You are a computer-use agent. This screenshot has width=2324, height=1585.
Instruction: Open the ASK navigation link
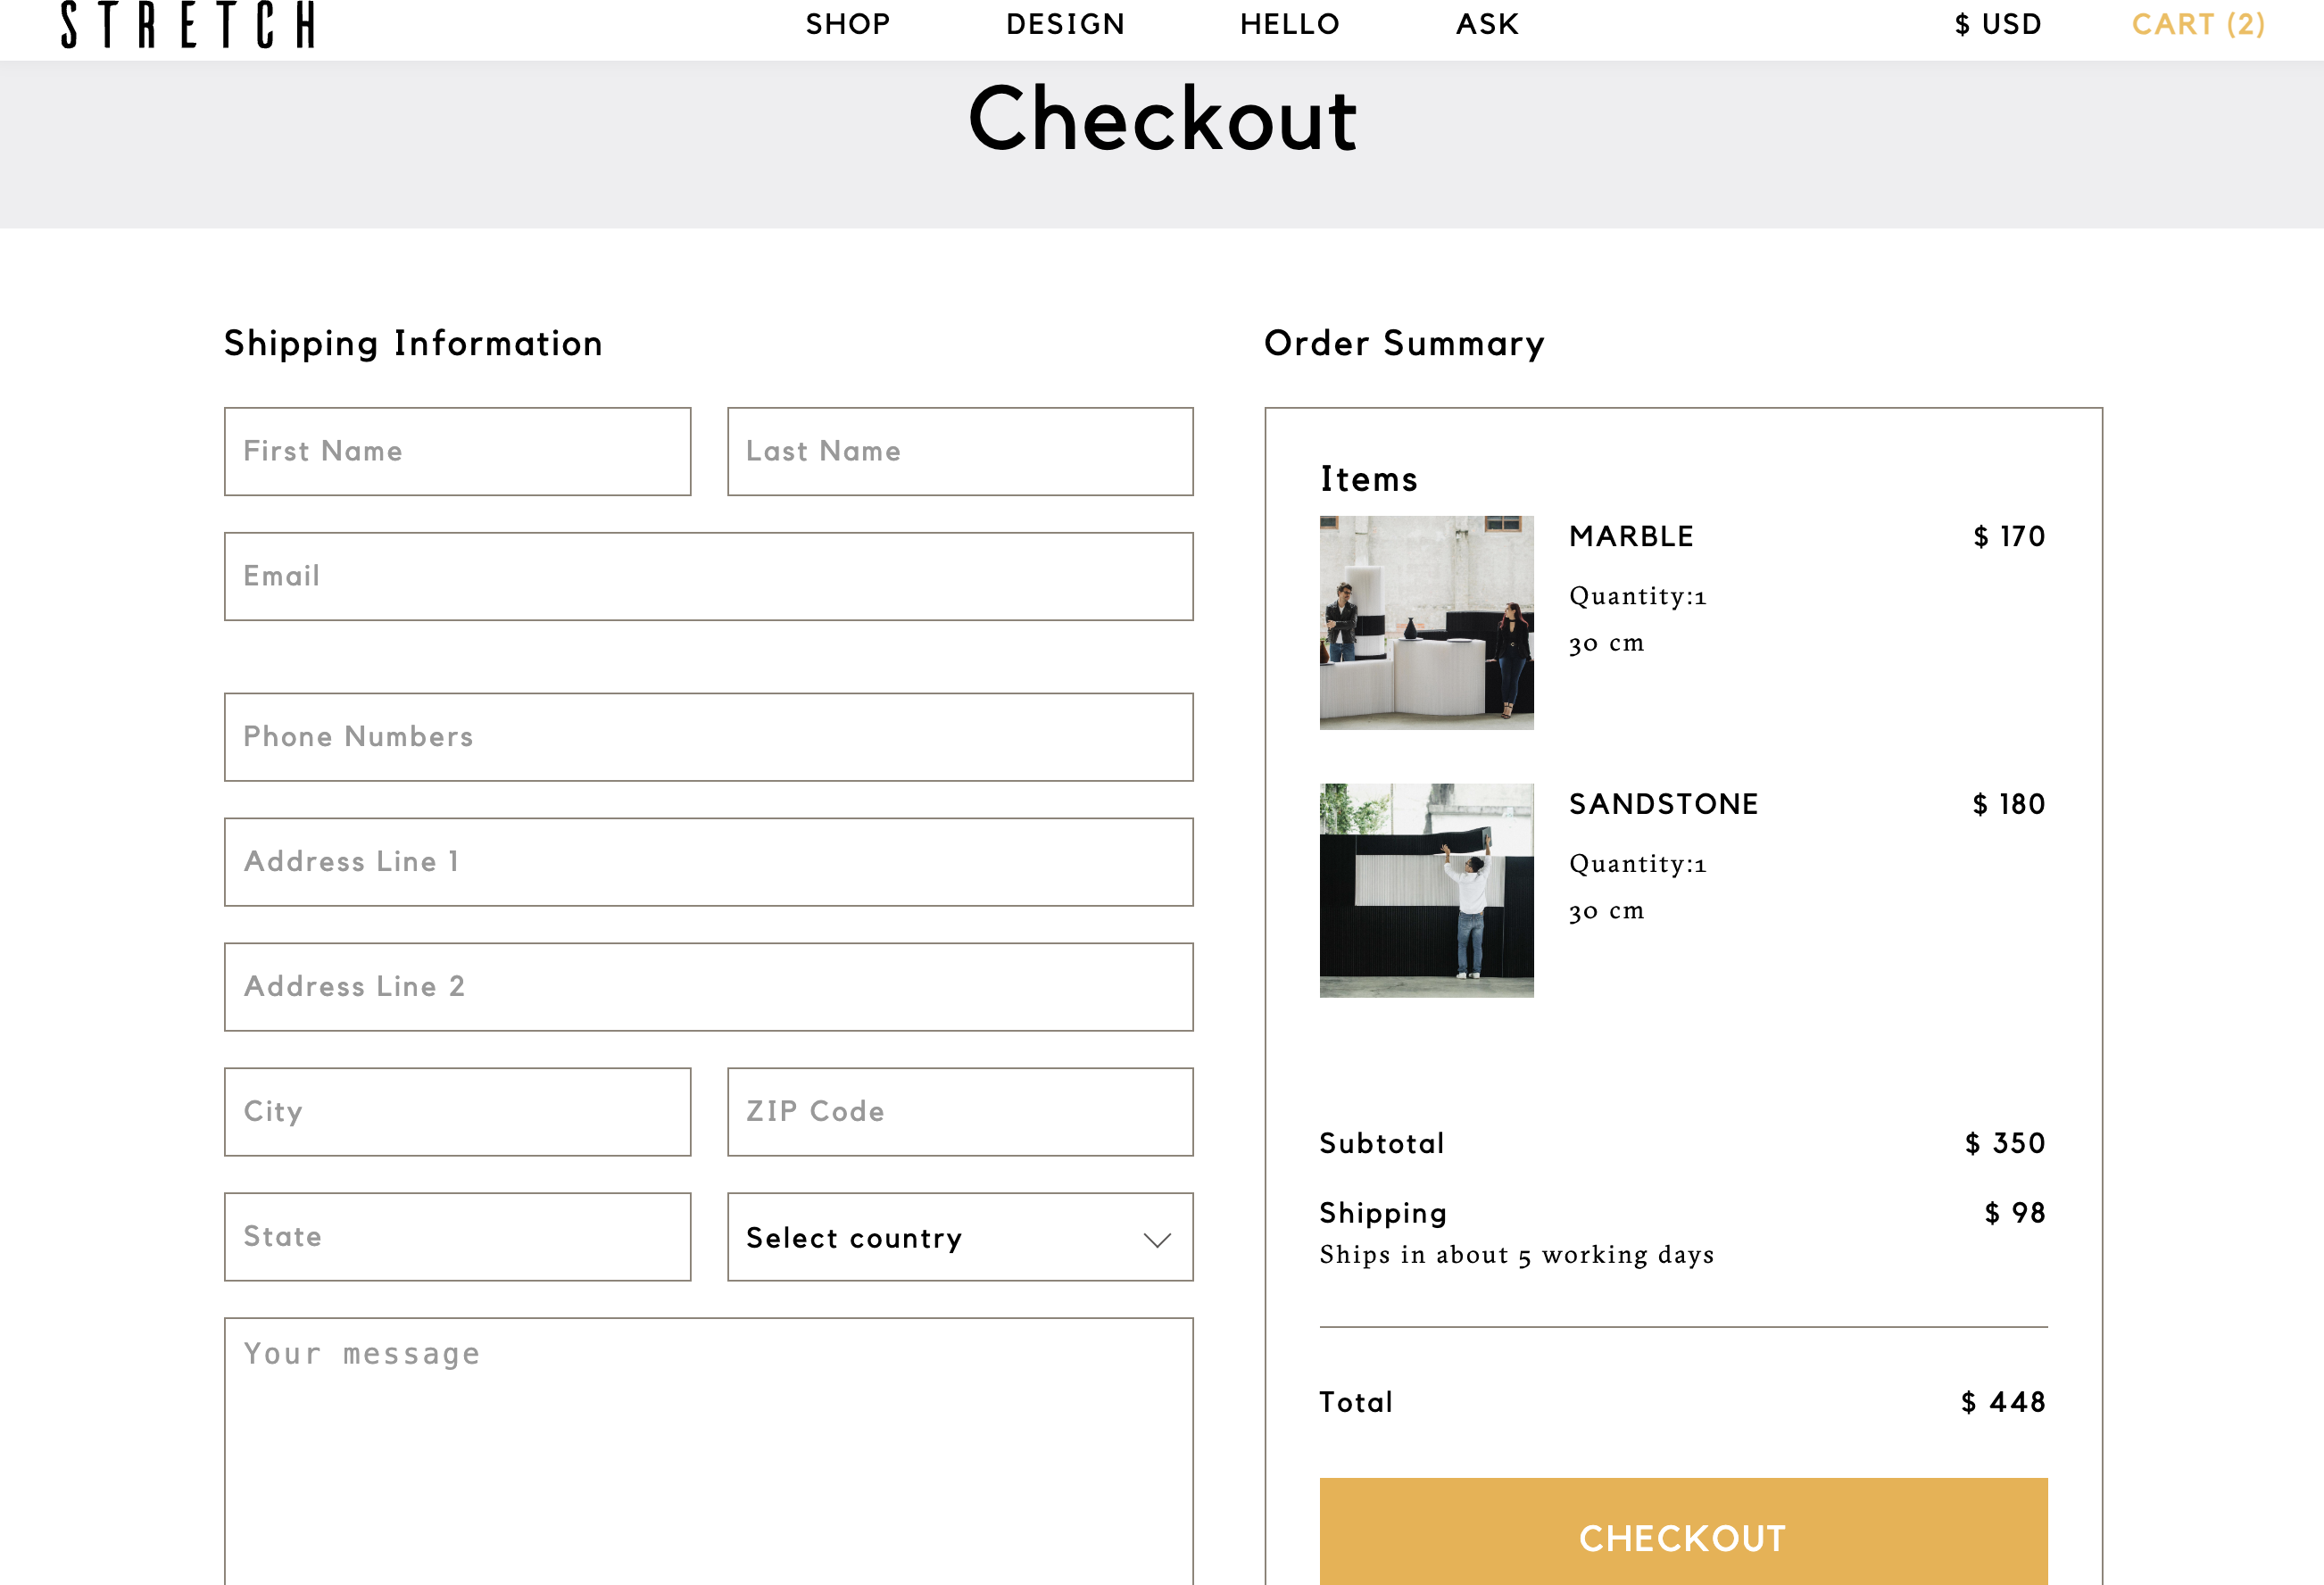[x=1487, y=24]
